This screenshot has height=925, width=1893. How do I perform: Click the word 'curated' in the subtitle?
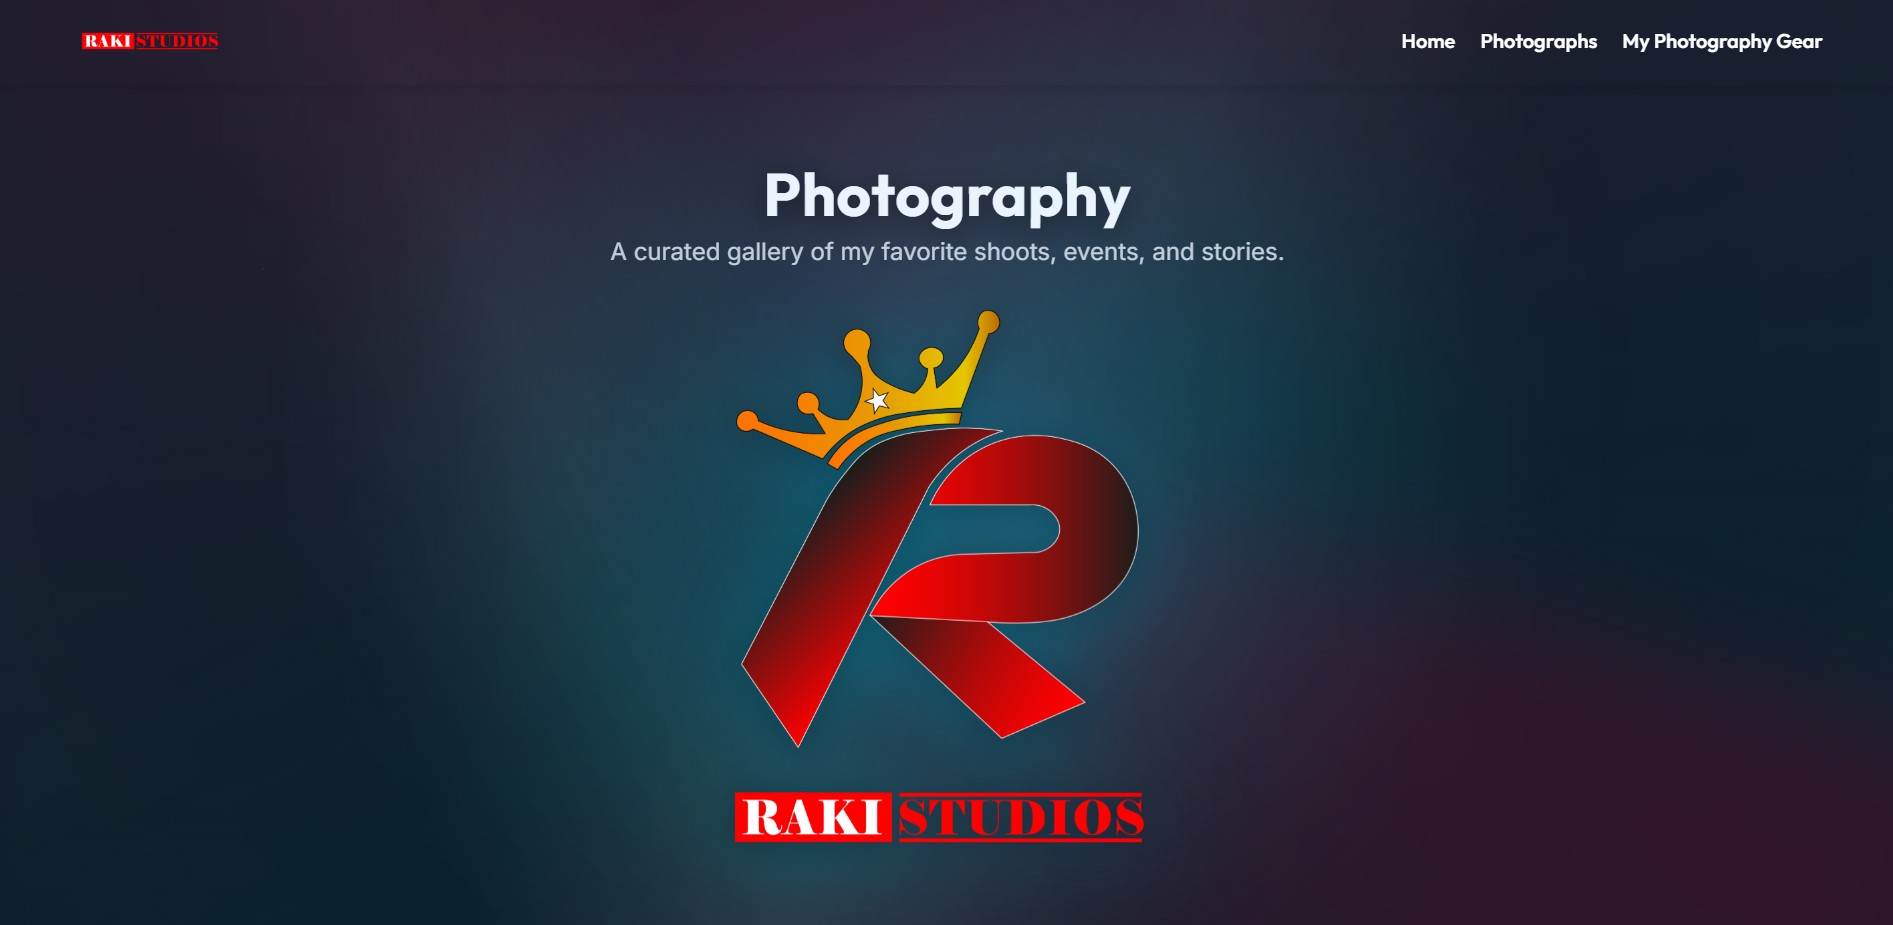point(676,252)
